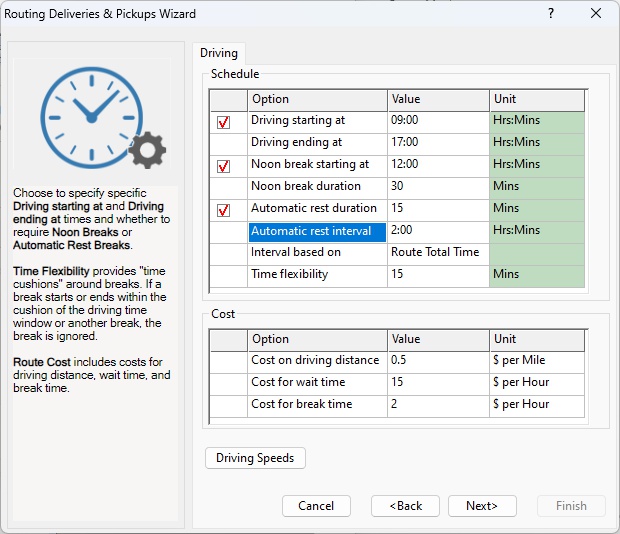
Task: Select the Automatic rest interval value 2:00
Action: click(x=437, y=230)
